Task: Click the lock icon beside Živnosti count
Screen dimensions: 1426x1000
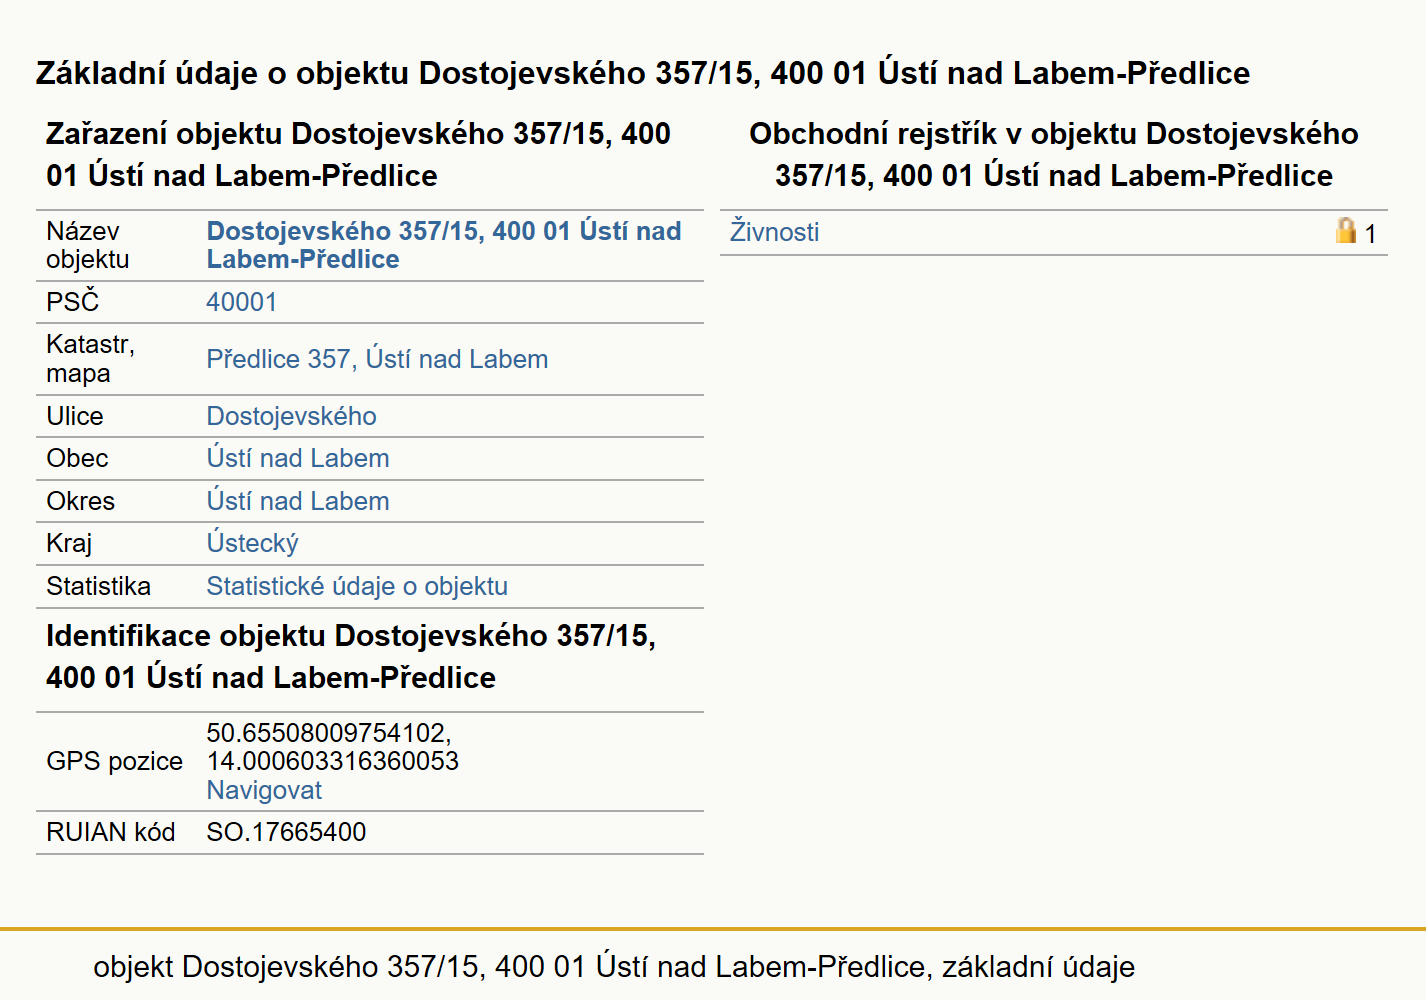Action: 1346,231
